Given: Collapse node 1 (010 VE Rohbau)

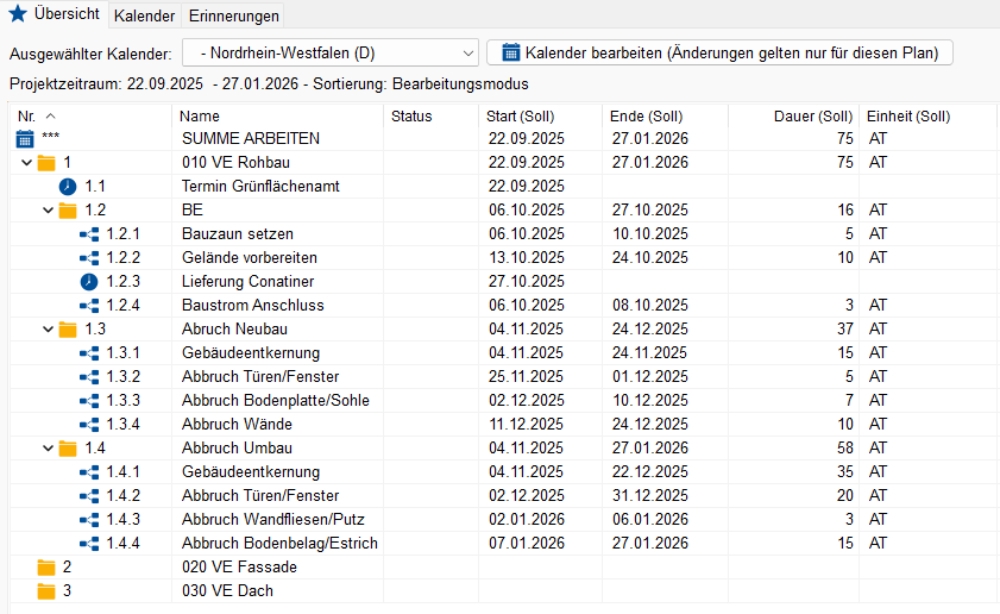Looking at the screenshot, I should (26, 163).
